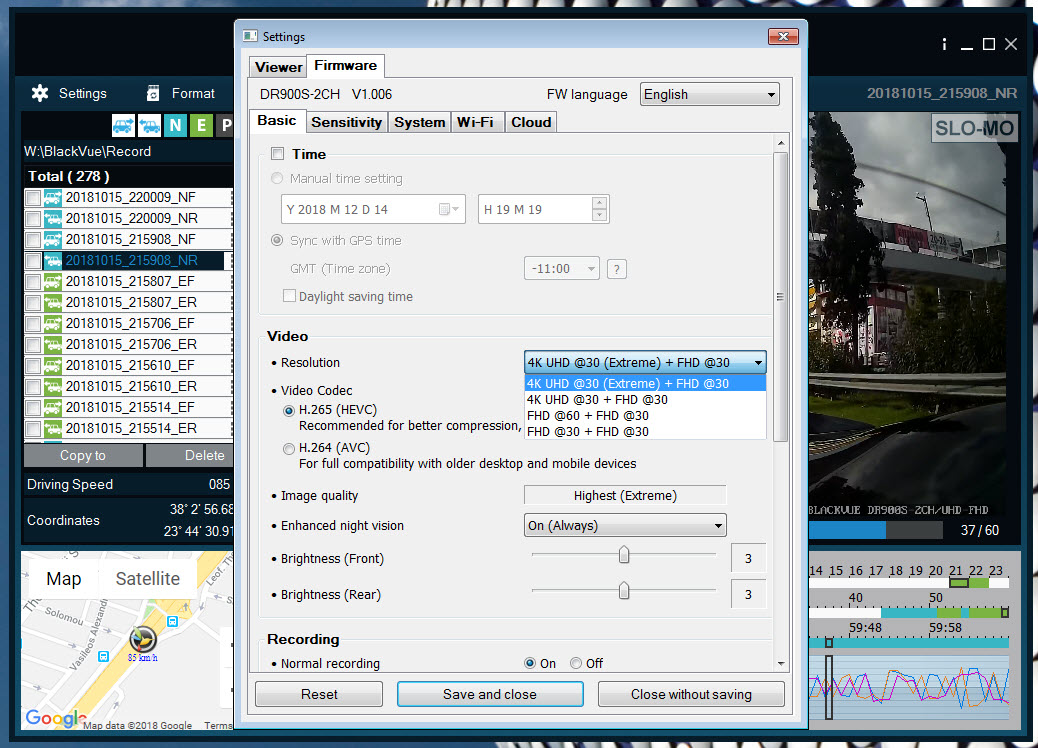1038x748 pixels.
Task: Click the Image quality Highest (Extreme) field
Action: tap(625, 495)
